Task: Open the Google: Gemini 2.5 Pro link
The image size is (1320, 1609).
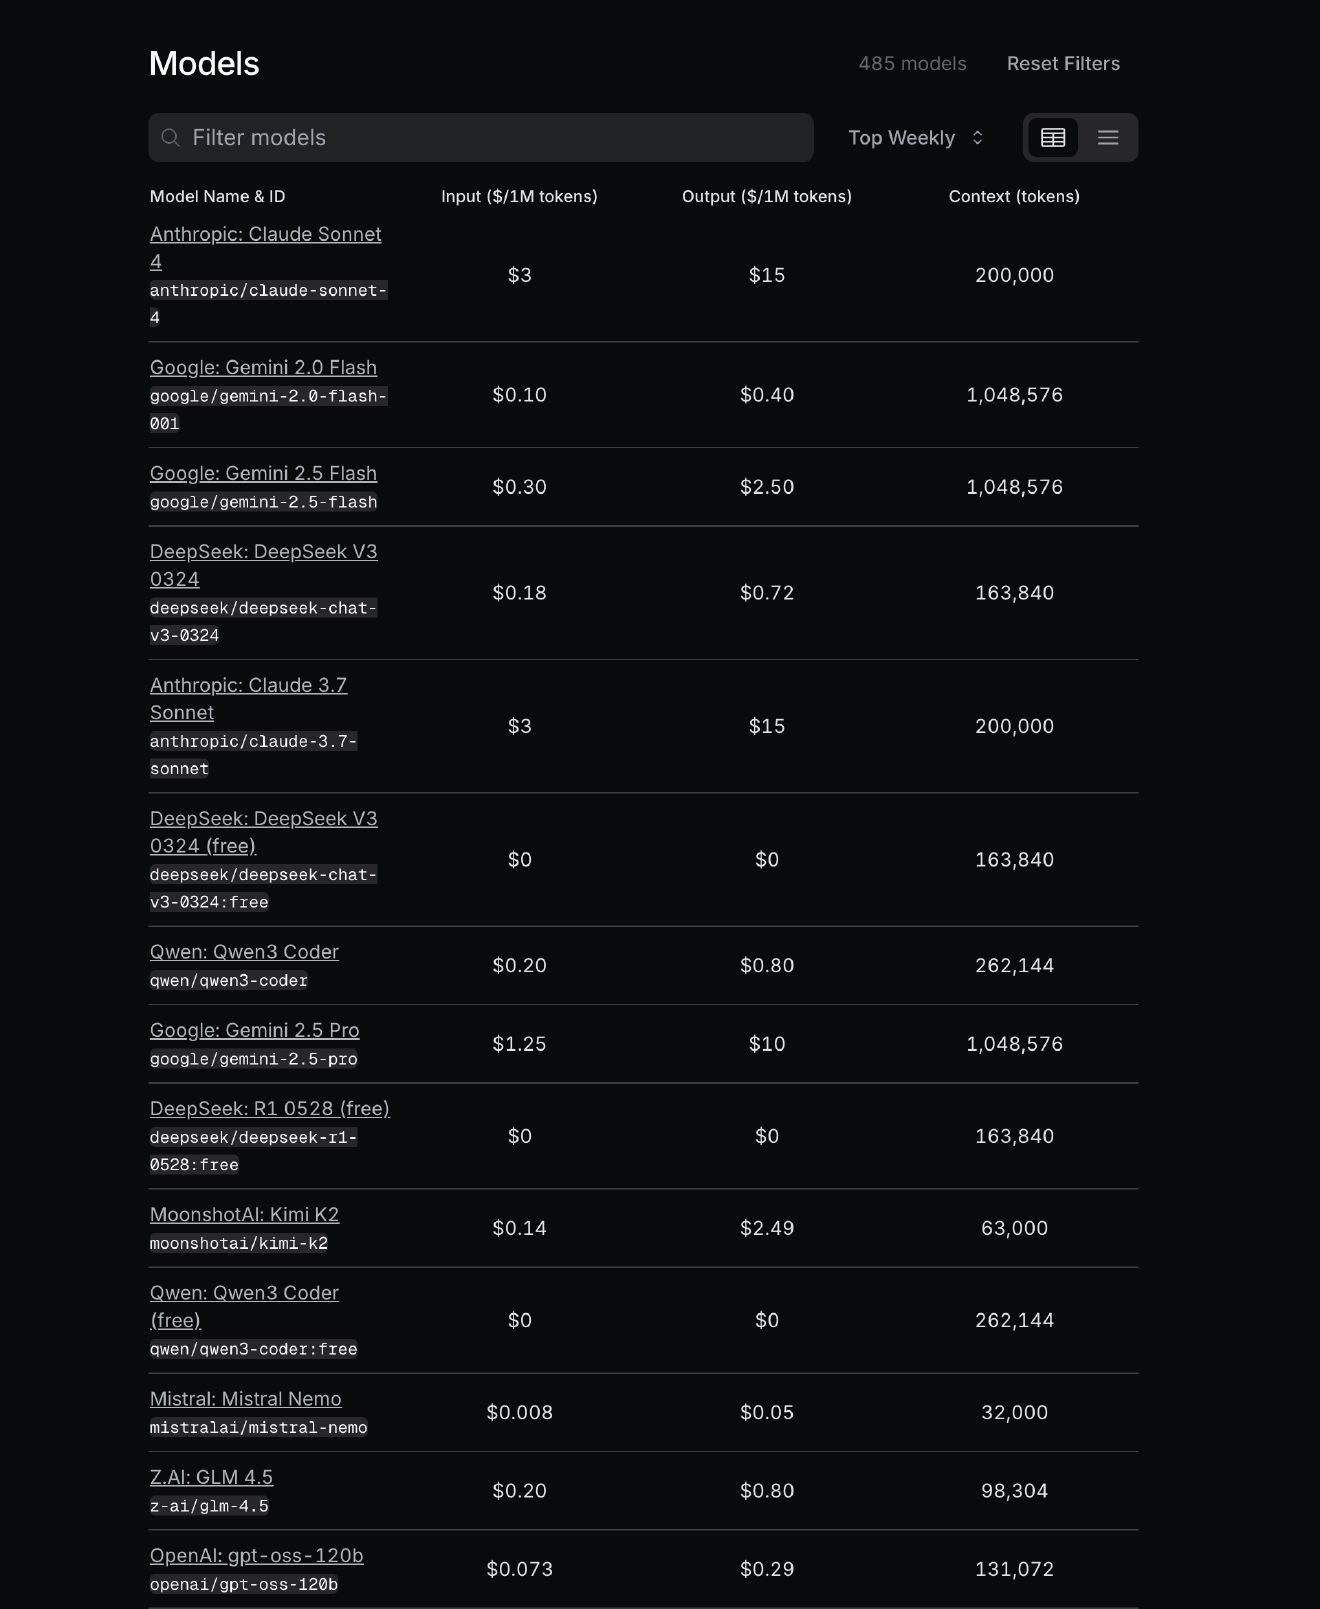Action: (255, 1030)
